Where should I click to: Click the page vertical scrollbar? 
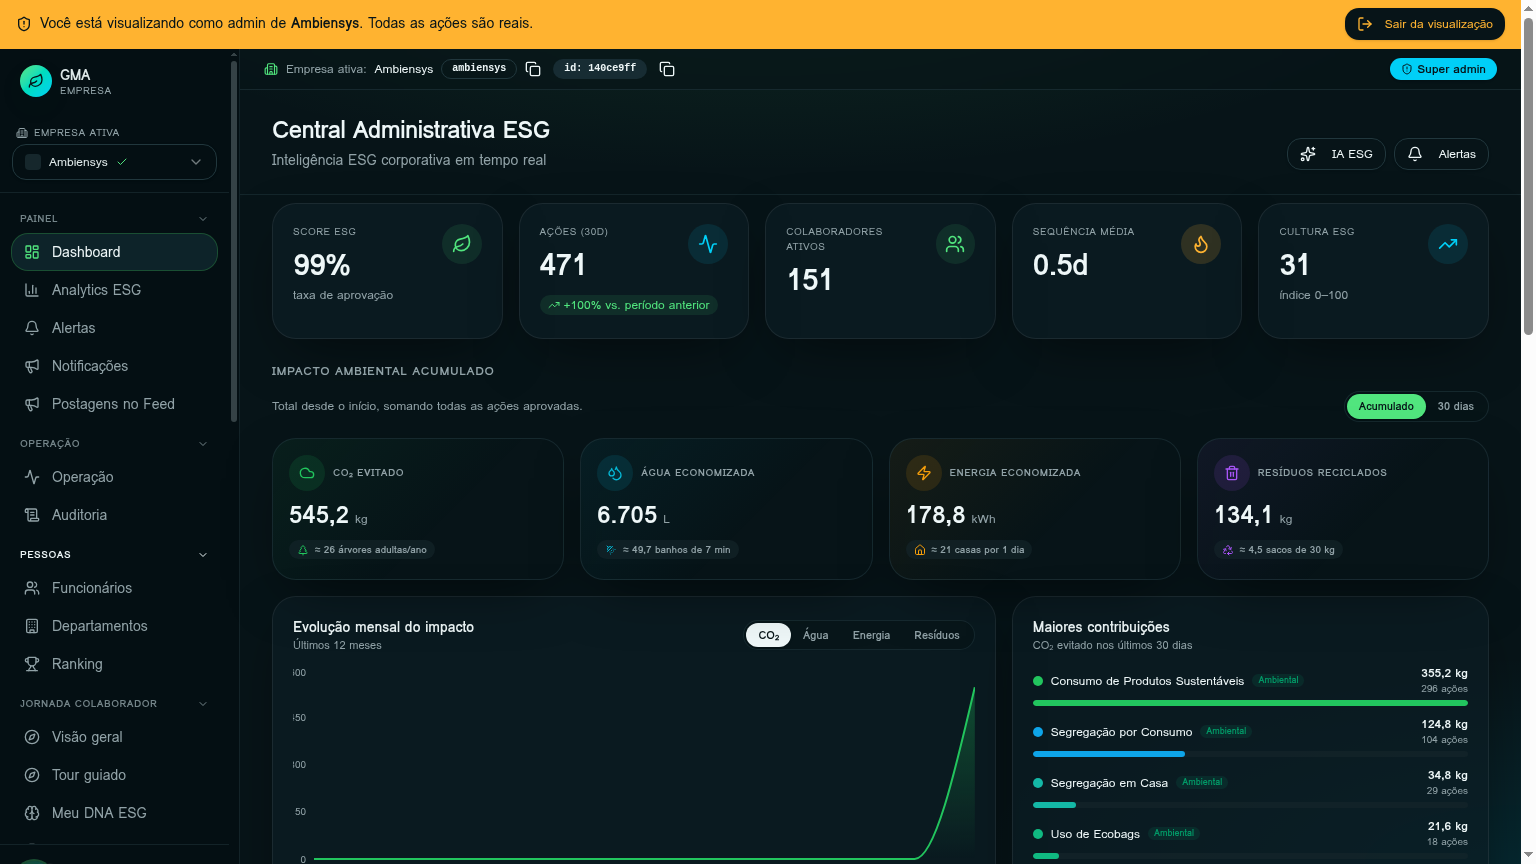[1528, 176]
